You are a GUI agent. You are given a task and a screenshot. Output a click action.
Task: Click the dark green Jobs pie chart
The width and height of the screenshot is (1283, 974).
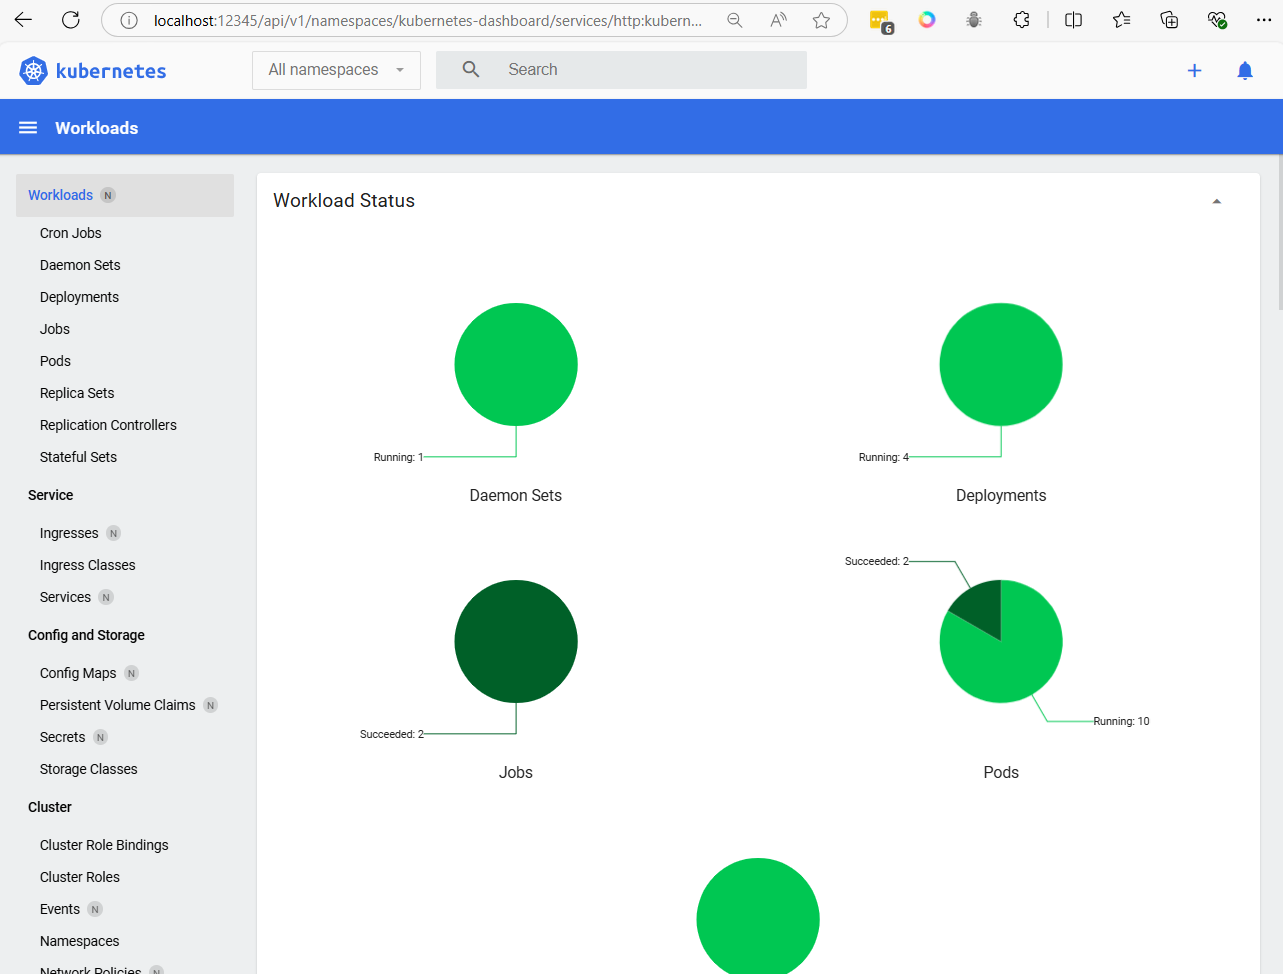[x=516, y=641]
